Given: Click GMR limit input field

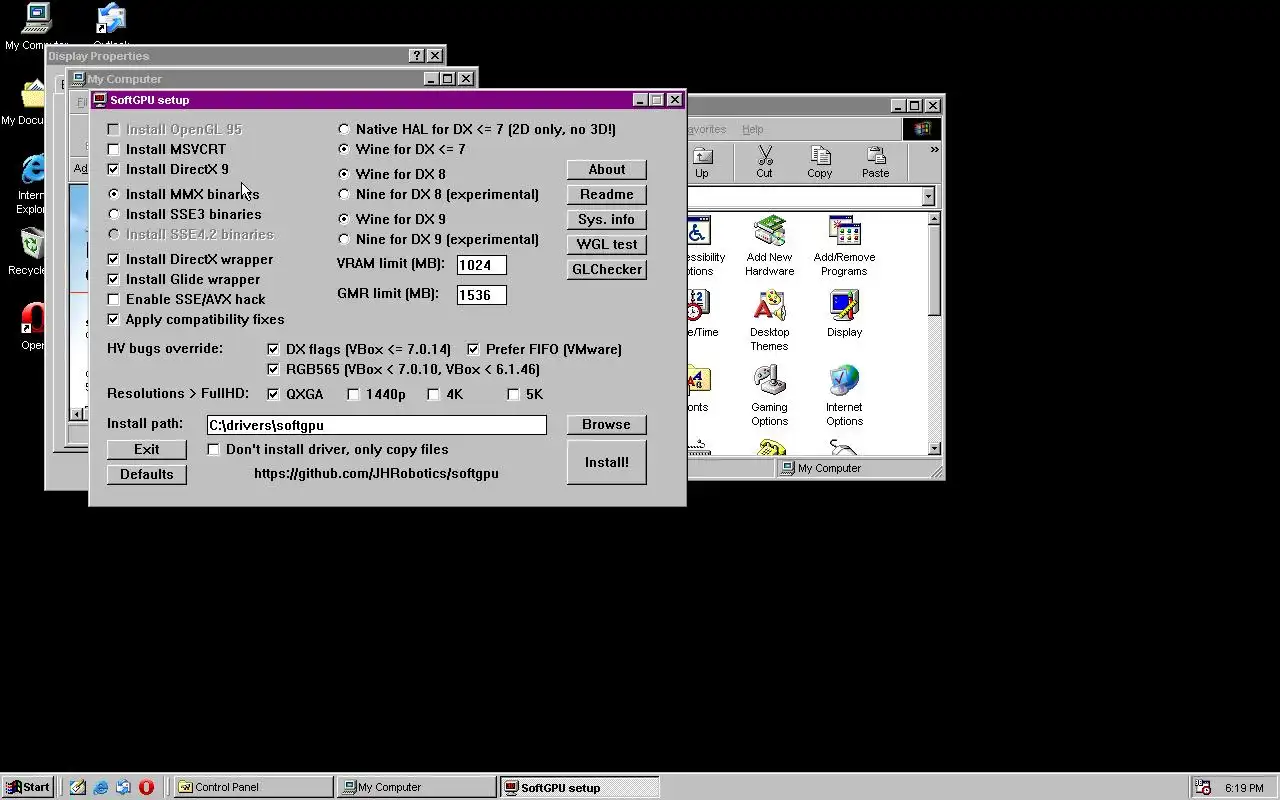Looking at the screenshot, I should click(482, 295).
